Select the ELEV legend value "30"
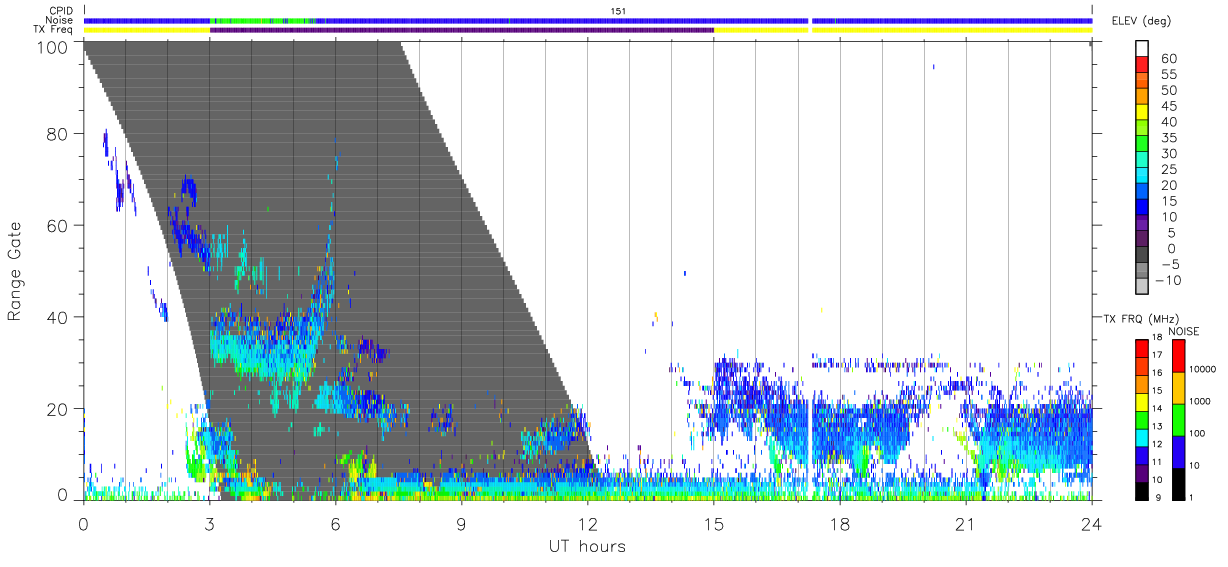1228x567 pixels. coord(1168,153)
